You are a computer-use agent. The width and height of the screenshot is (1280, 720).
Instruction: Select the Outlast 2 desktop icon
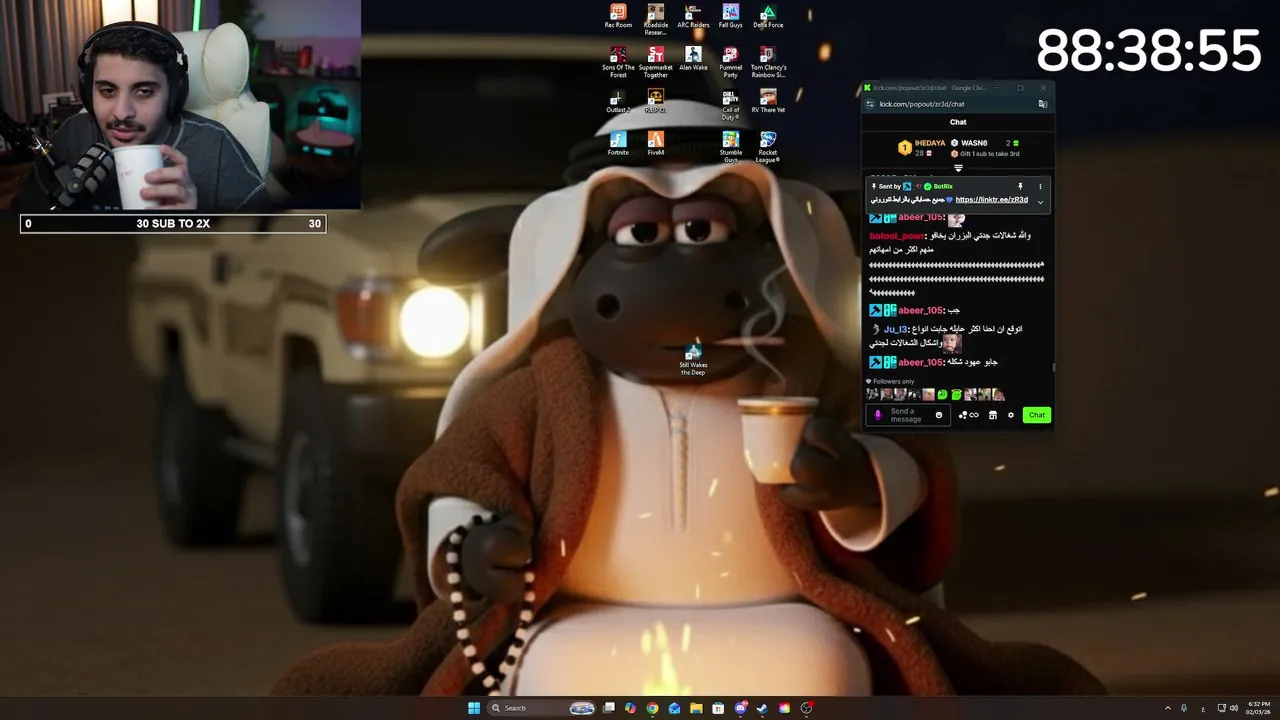pyautogui.click(x=618, y=101)
